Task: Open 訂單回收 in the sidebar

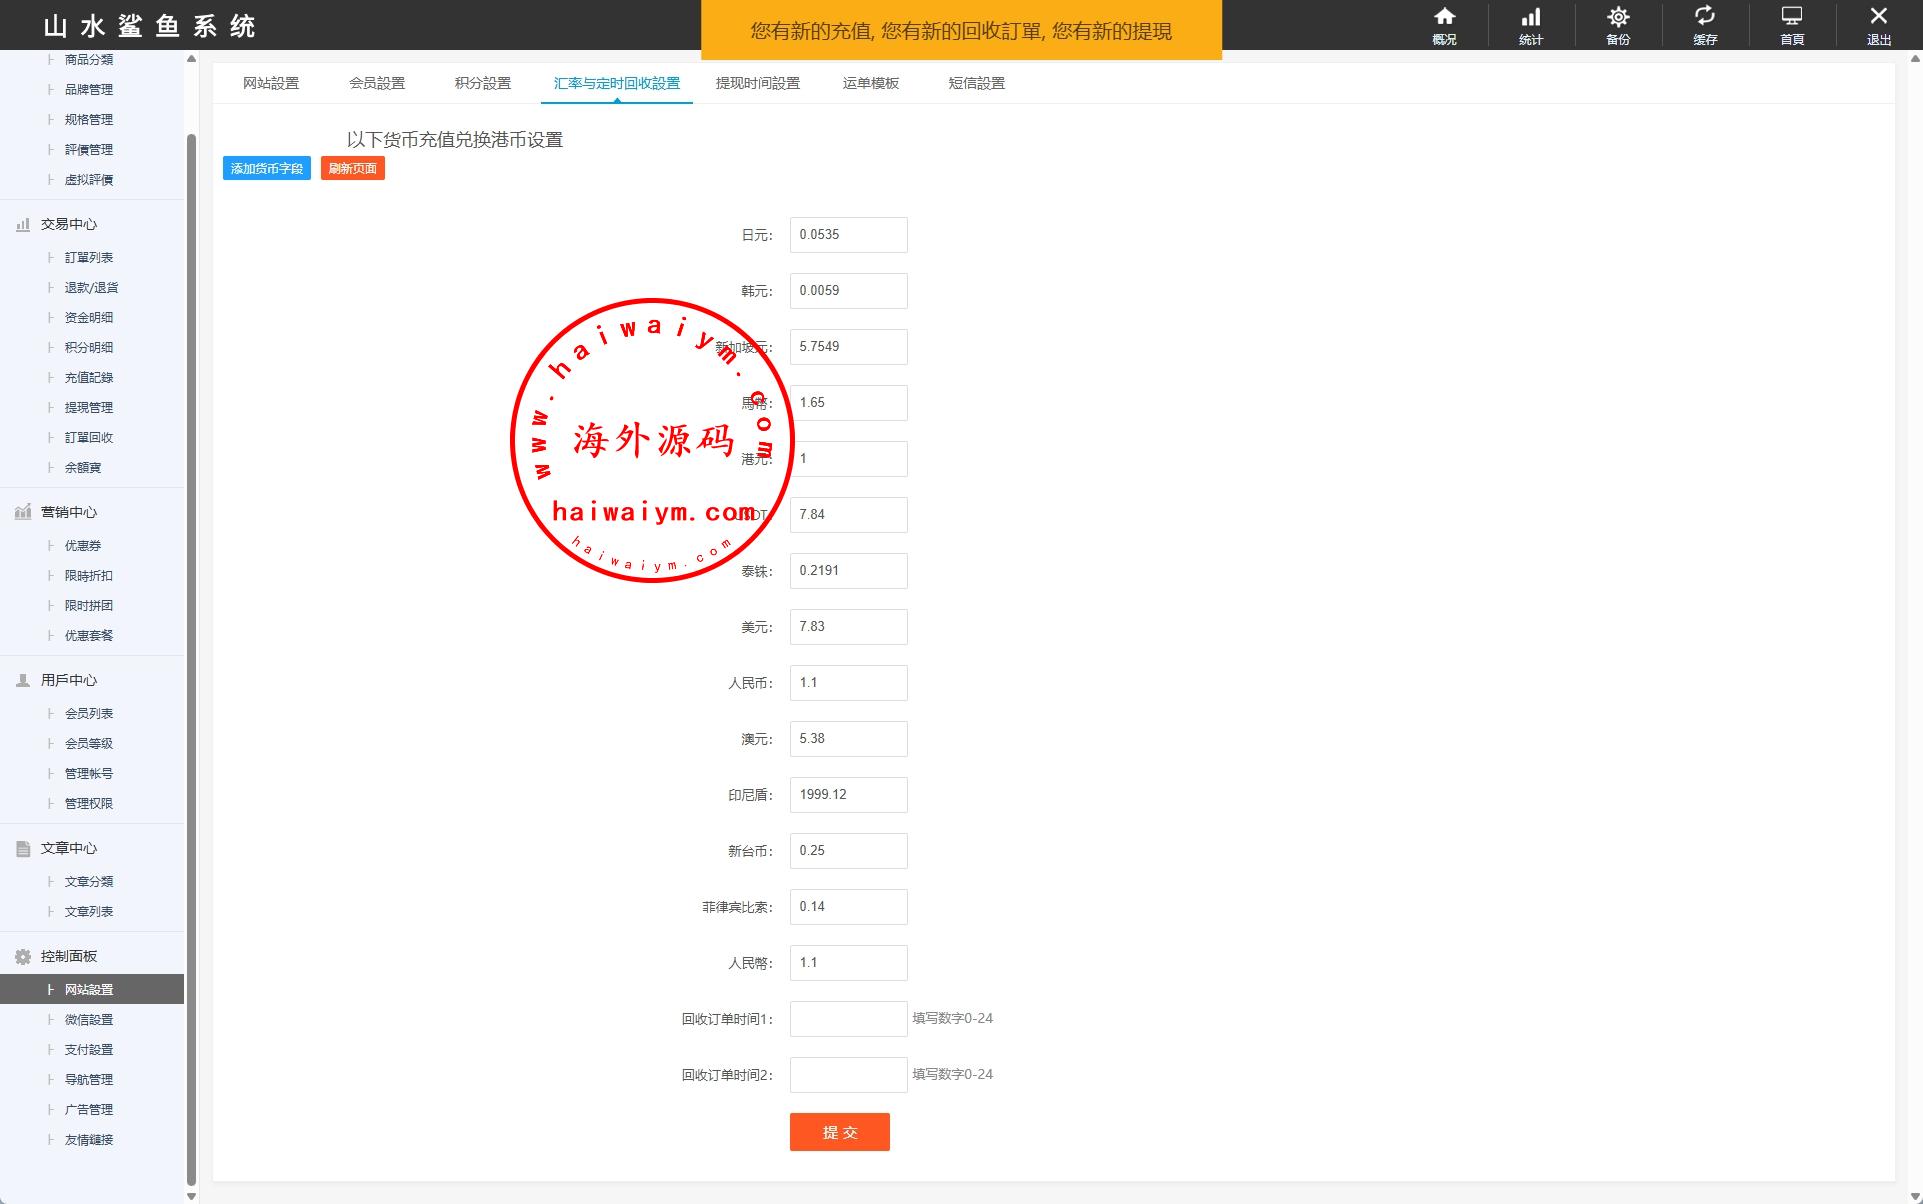Action: (x=88, y=437)
